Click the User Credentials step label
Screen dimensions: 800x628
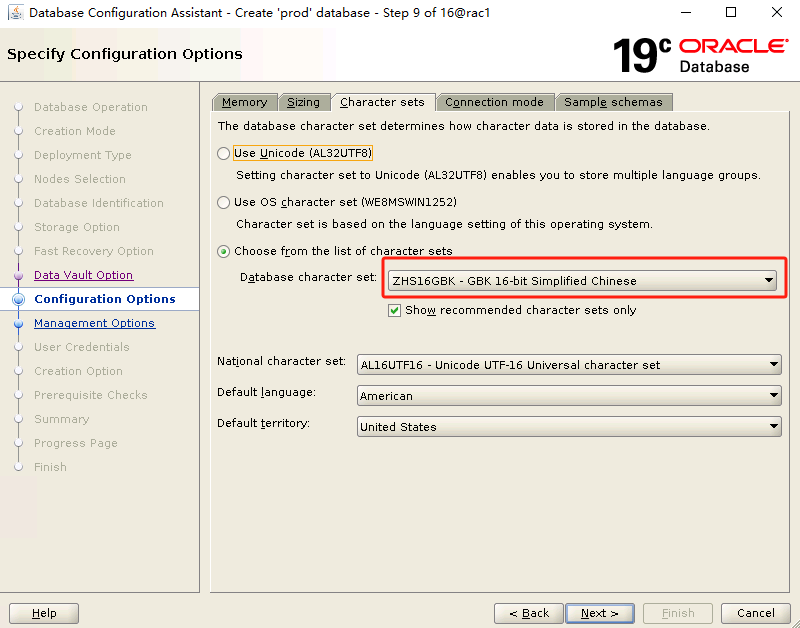click(82, 347)
